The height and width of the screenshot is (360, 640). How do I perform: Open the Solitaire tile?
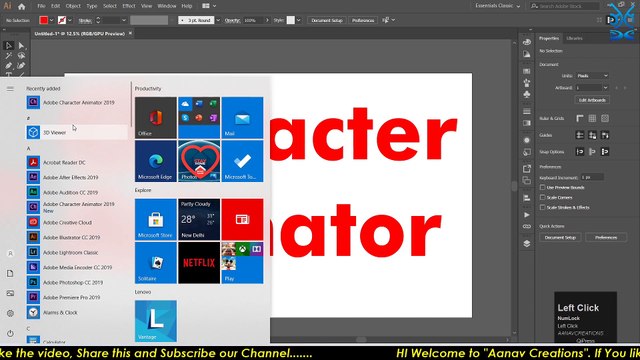pos(156,263)
